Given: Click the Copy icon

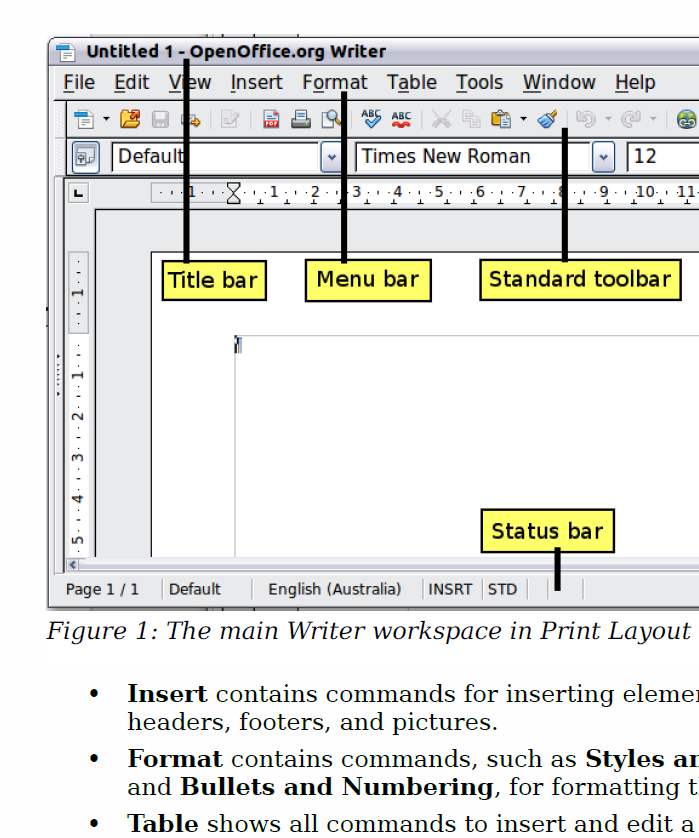Looking at the screenshot, I should (471, 119).
